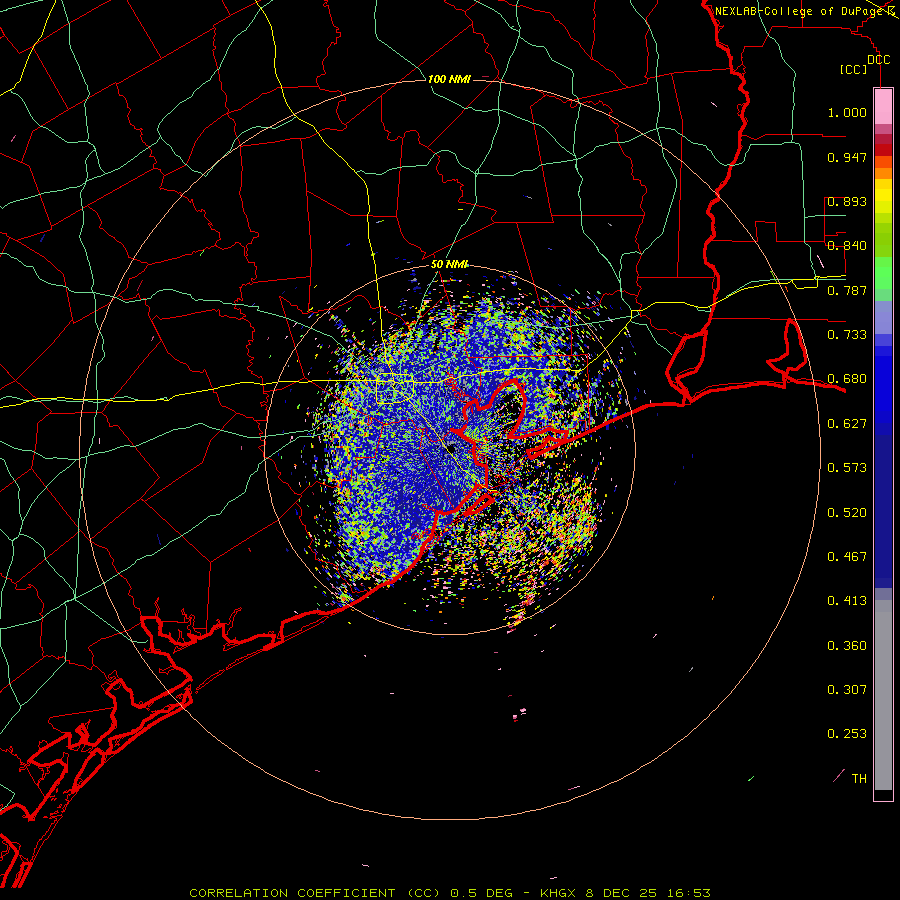
Task: Select the 0.733 scale value
Action: coord(847,335)
